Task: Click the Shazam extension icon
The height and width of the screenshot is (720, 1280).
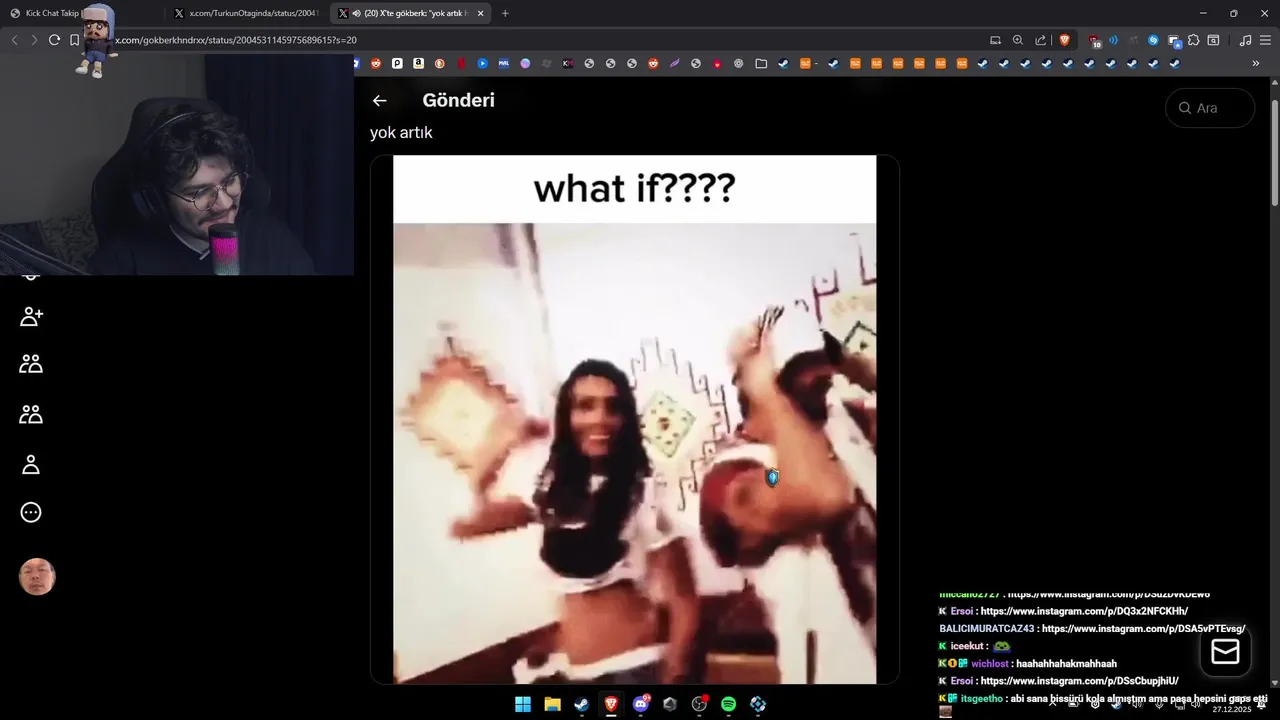Action: 1153,40
